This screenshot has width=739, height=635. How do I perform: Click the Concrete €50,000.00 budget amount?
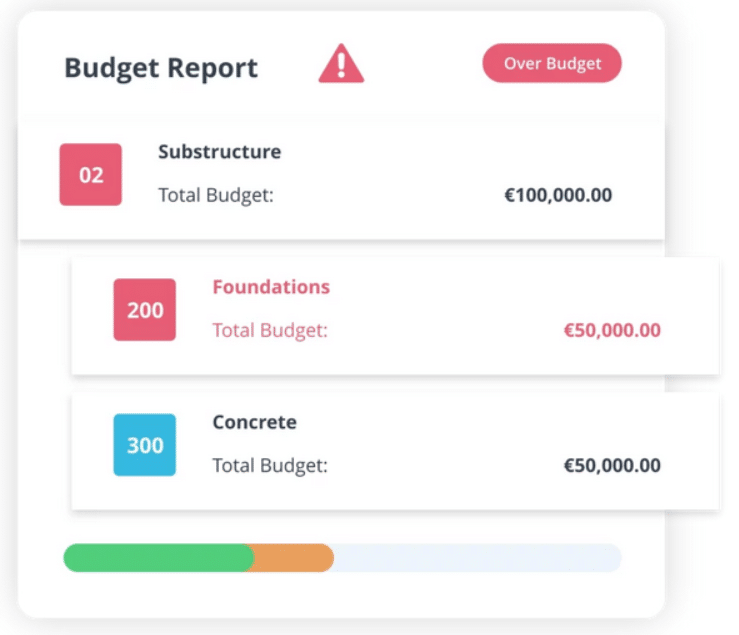[612, 465]
